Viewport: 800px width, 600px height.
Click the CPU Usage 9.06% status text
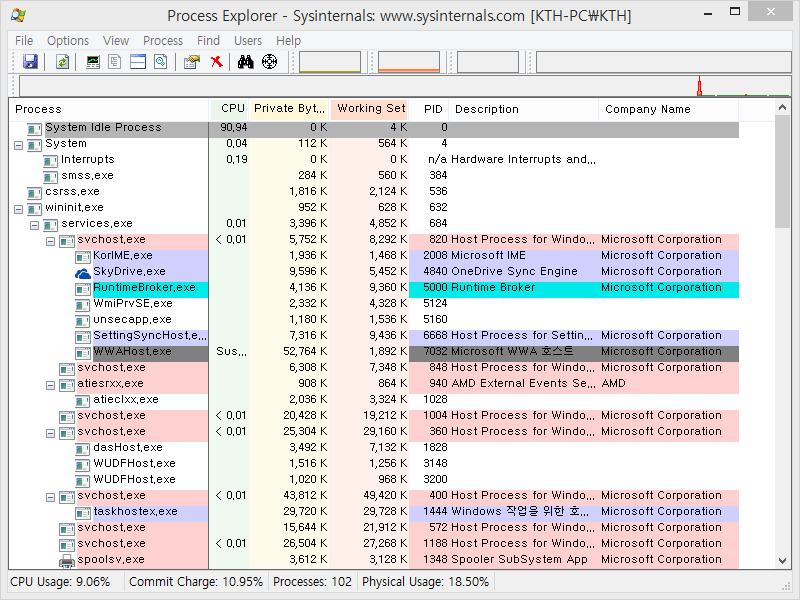[x=60, y=582]
